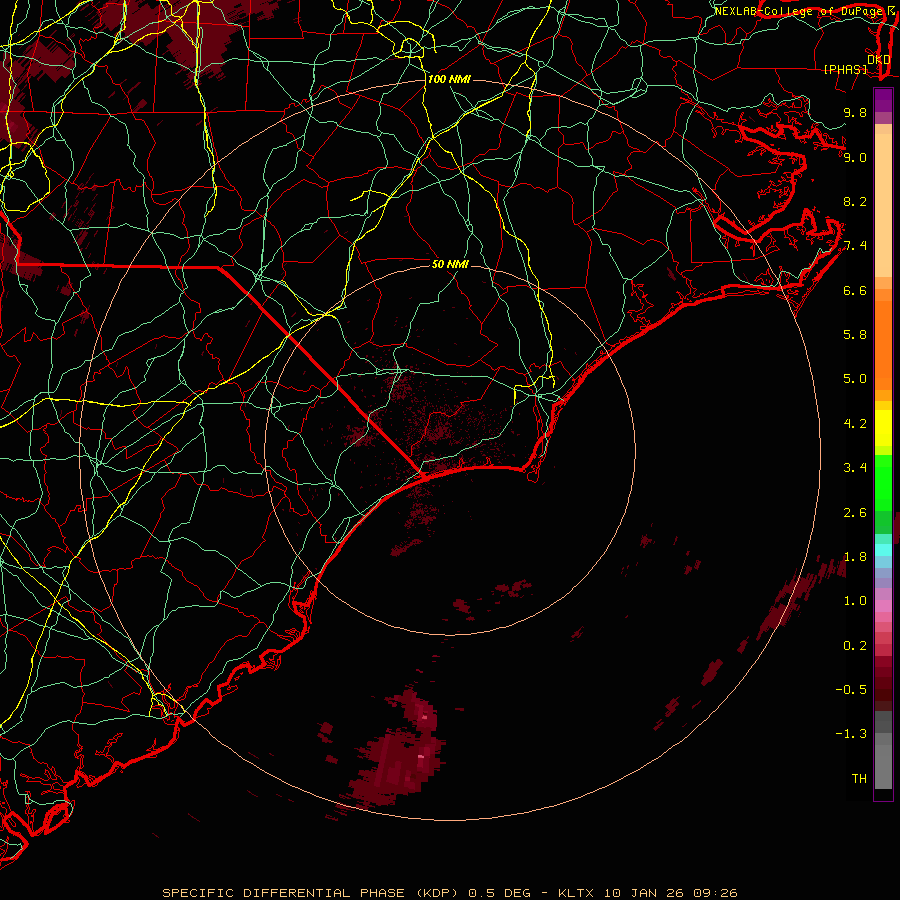Pick the bright green color bar segment

(x=883, y=482)
